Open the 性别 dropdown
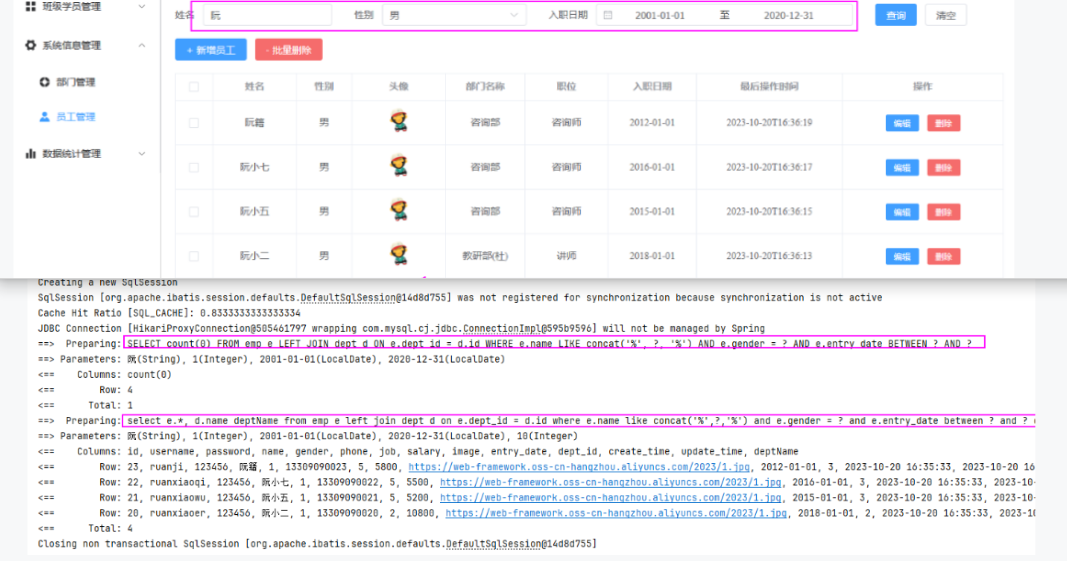 pyautogui.click(x=454, y=16)
